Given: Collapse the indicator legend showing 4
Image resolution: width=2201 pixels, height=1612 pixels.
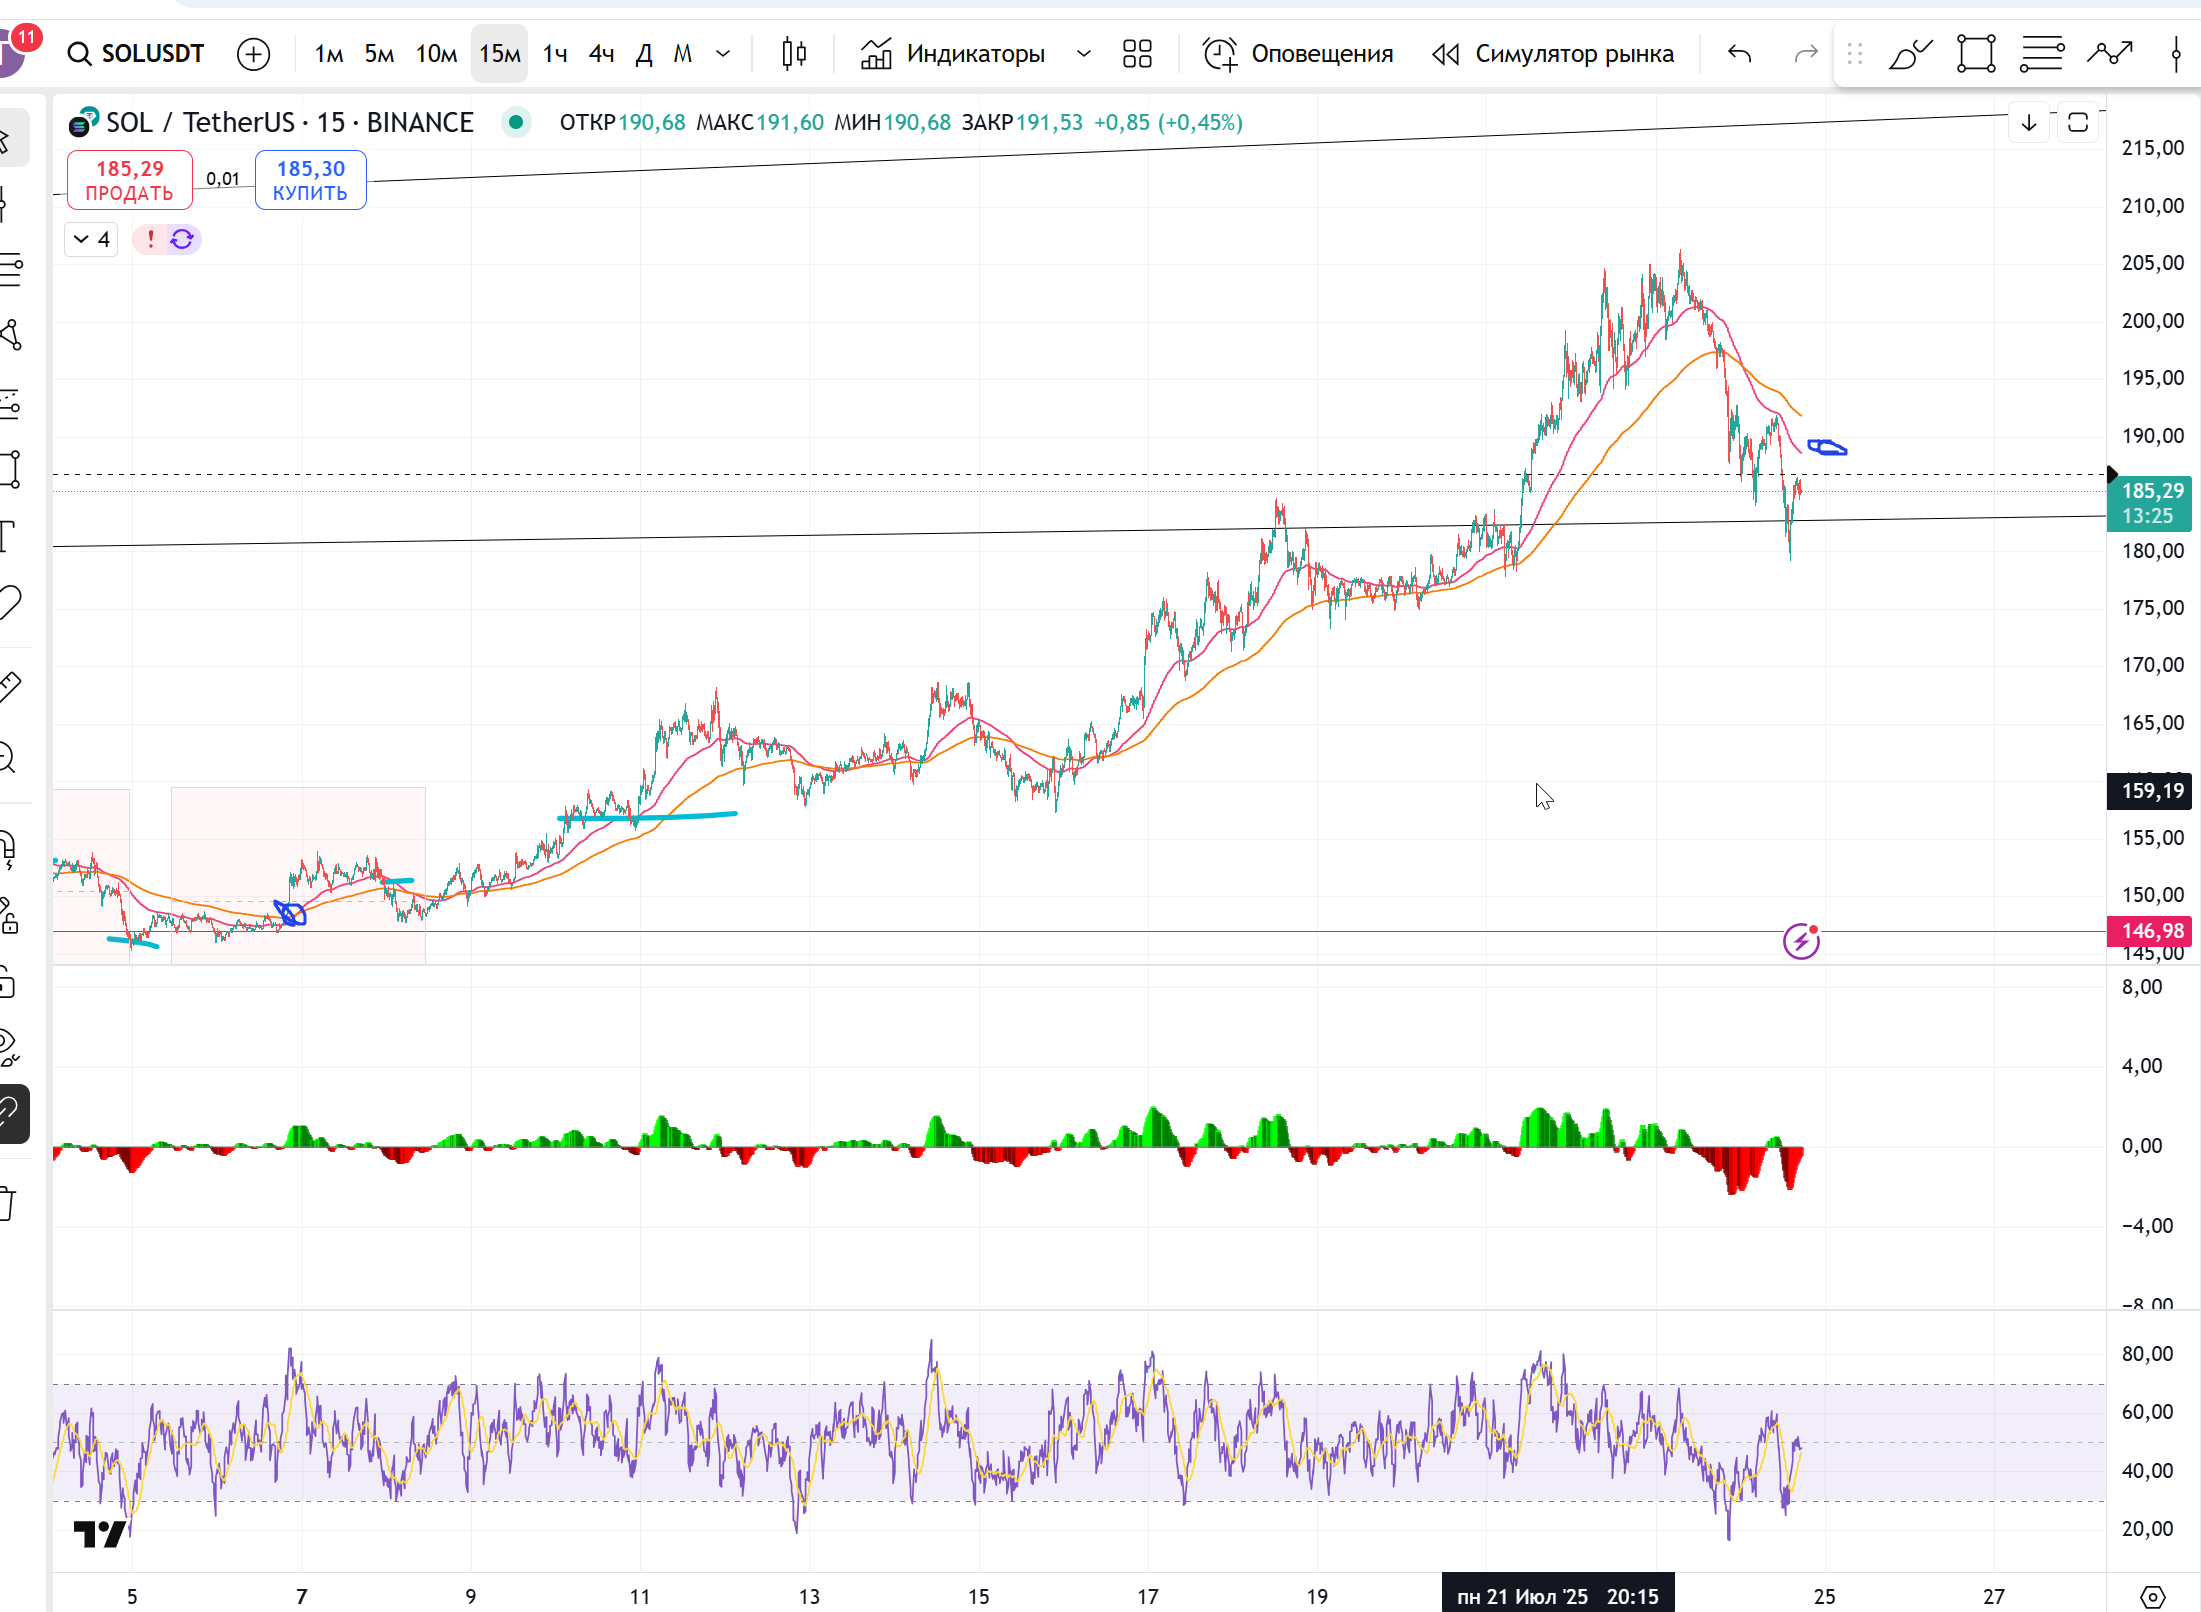Looking at the screenshot, I should coord(92,239).
